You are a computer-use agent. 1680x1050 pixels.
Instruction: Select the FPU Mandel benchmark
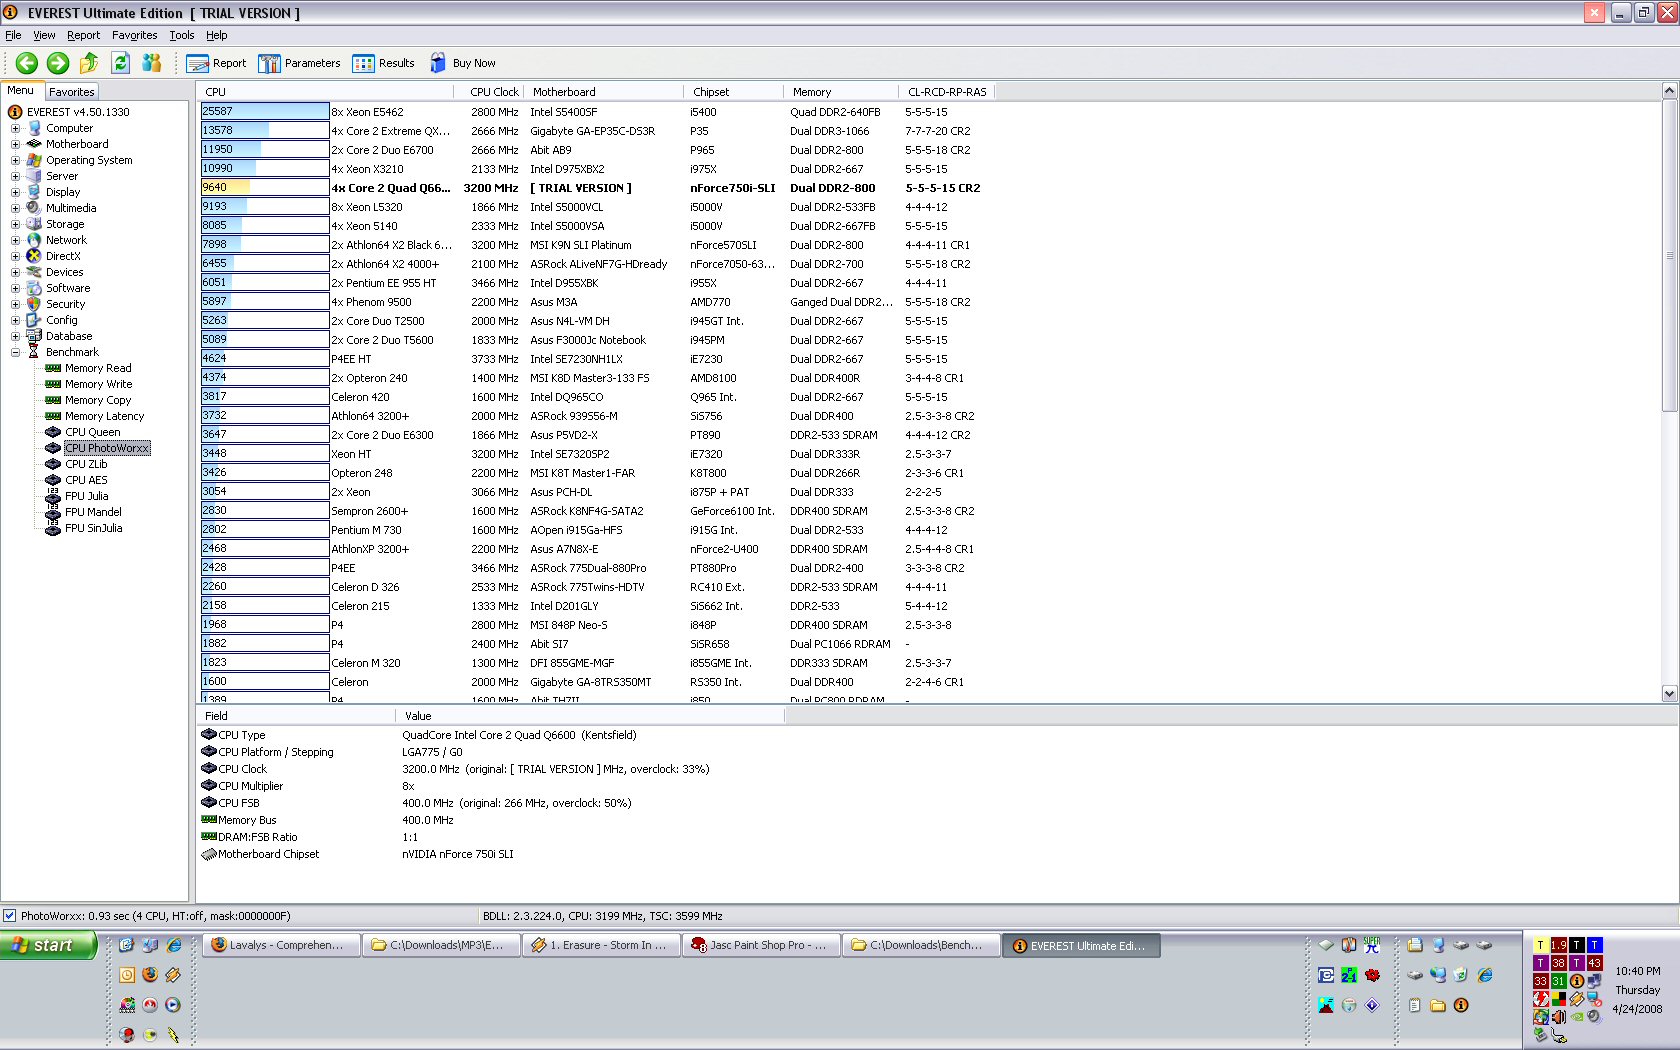point(93,512)
